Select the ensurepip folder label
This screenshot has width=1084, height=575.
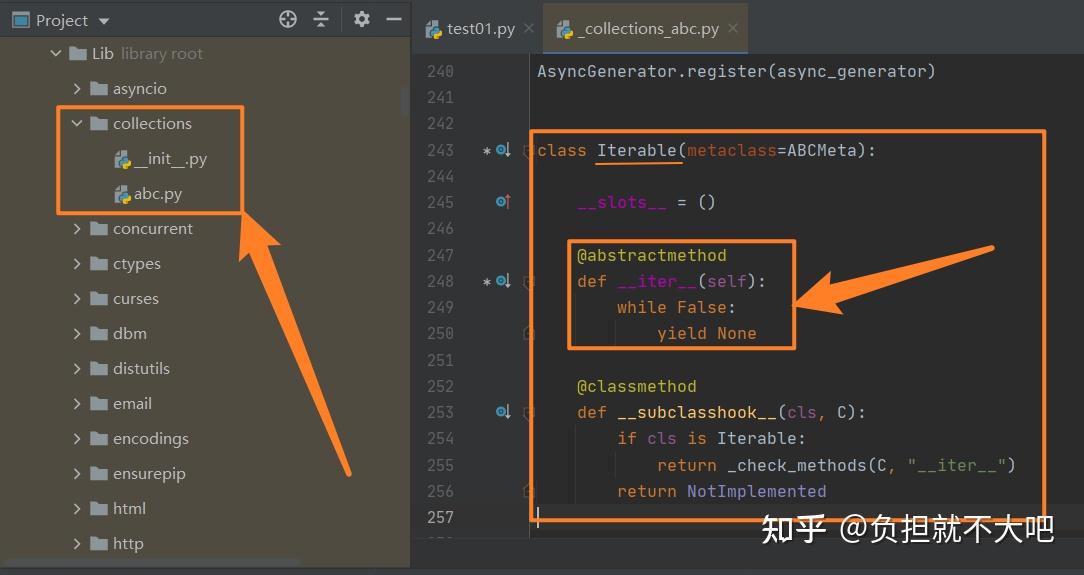coord(149,473)
